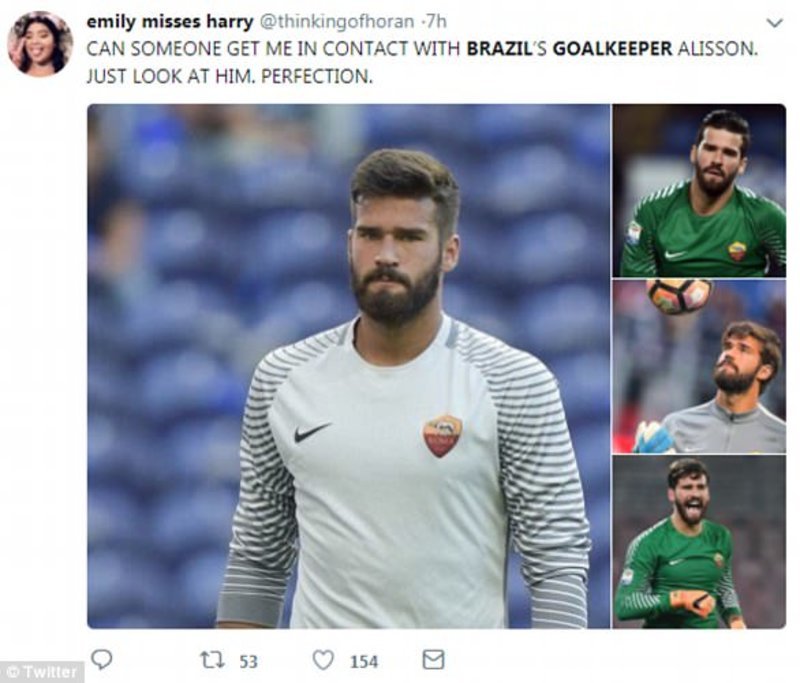Click the reply speech bubble icon
The width and height of the screenshot is (800, 683).
point(101,659)
